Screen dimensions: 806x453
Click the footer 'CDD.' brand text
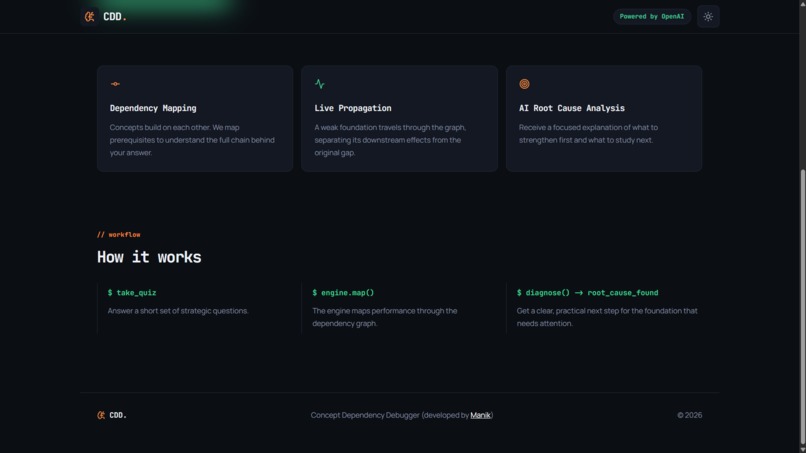118,415
